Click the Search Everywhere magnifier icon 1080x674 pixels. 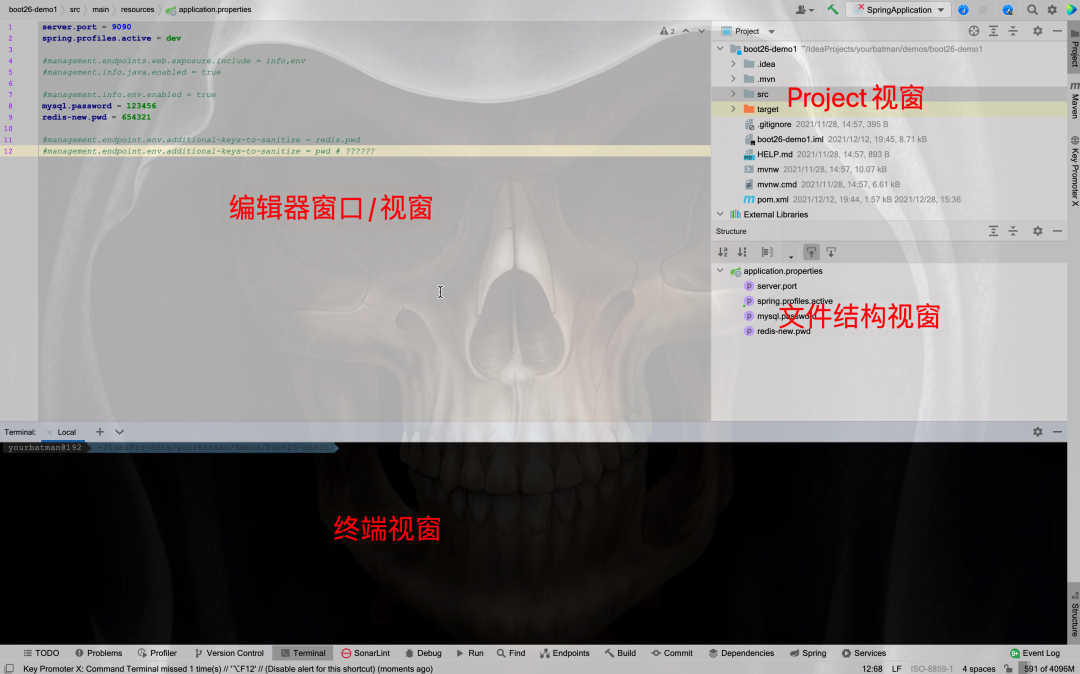[x=1032, y=10]
